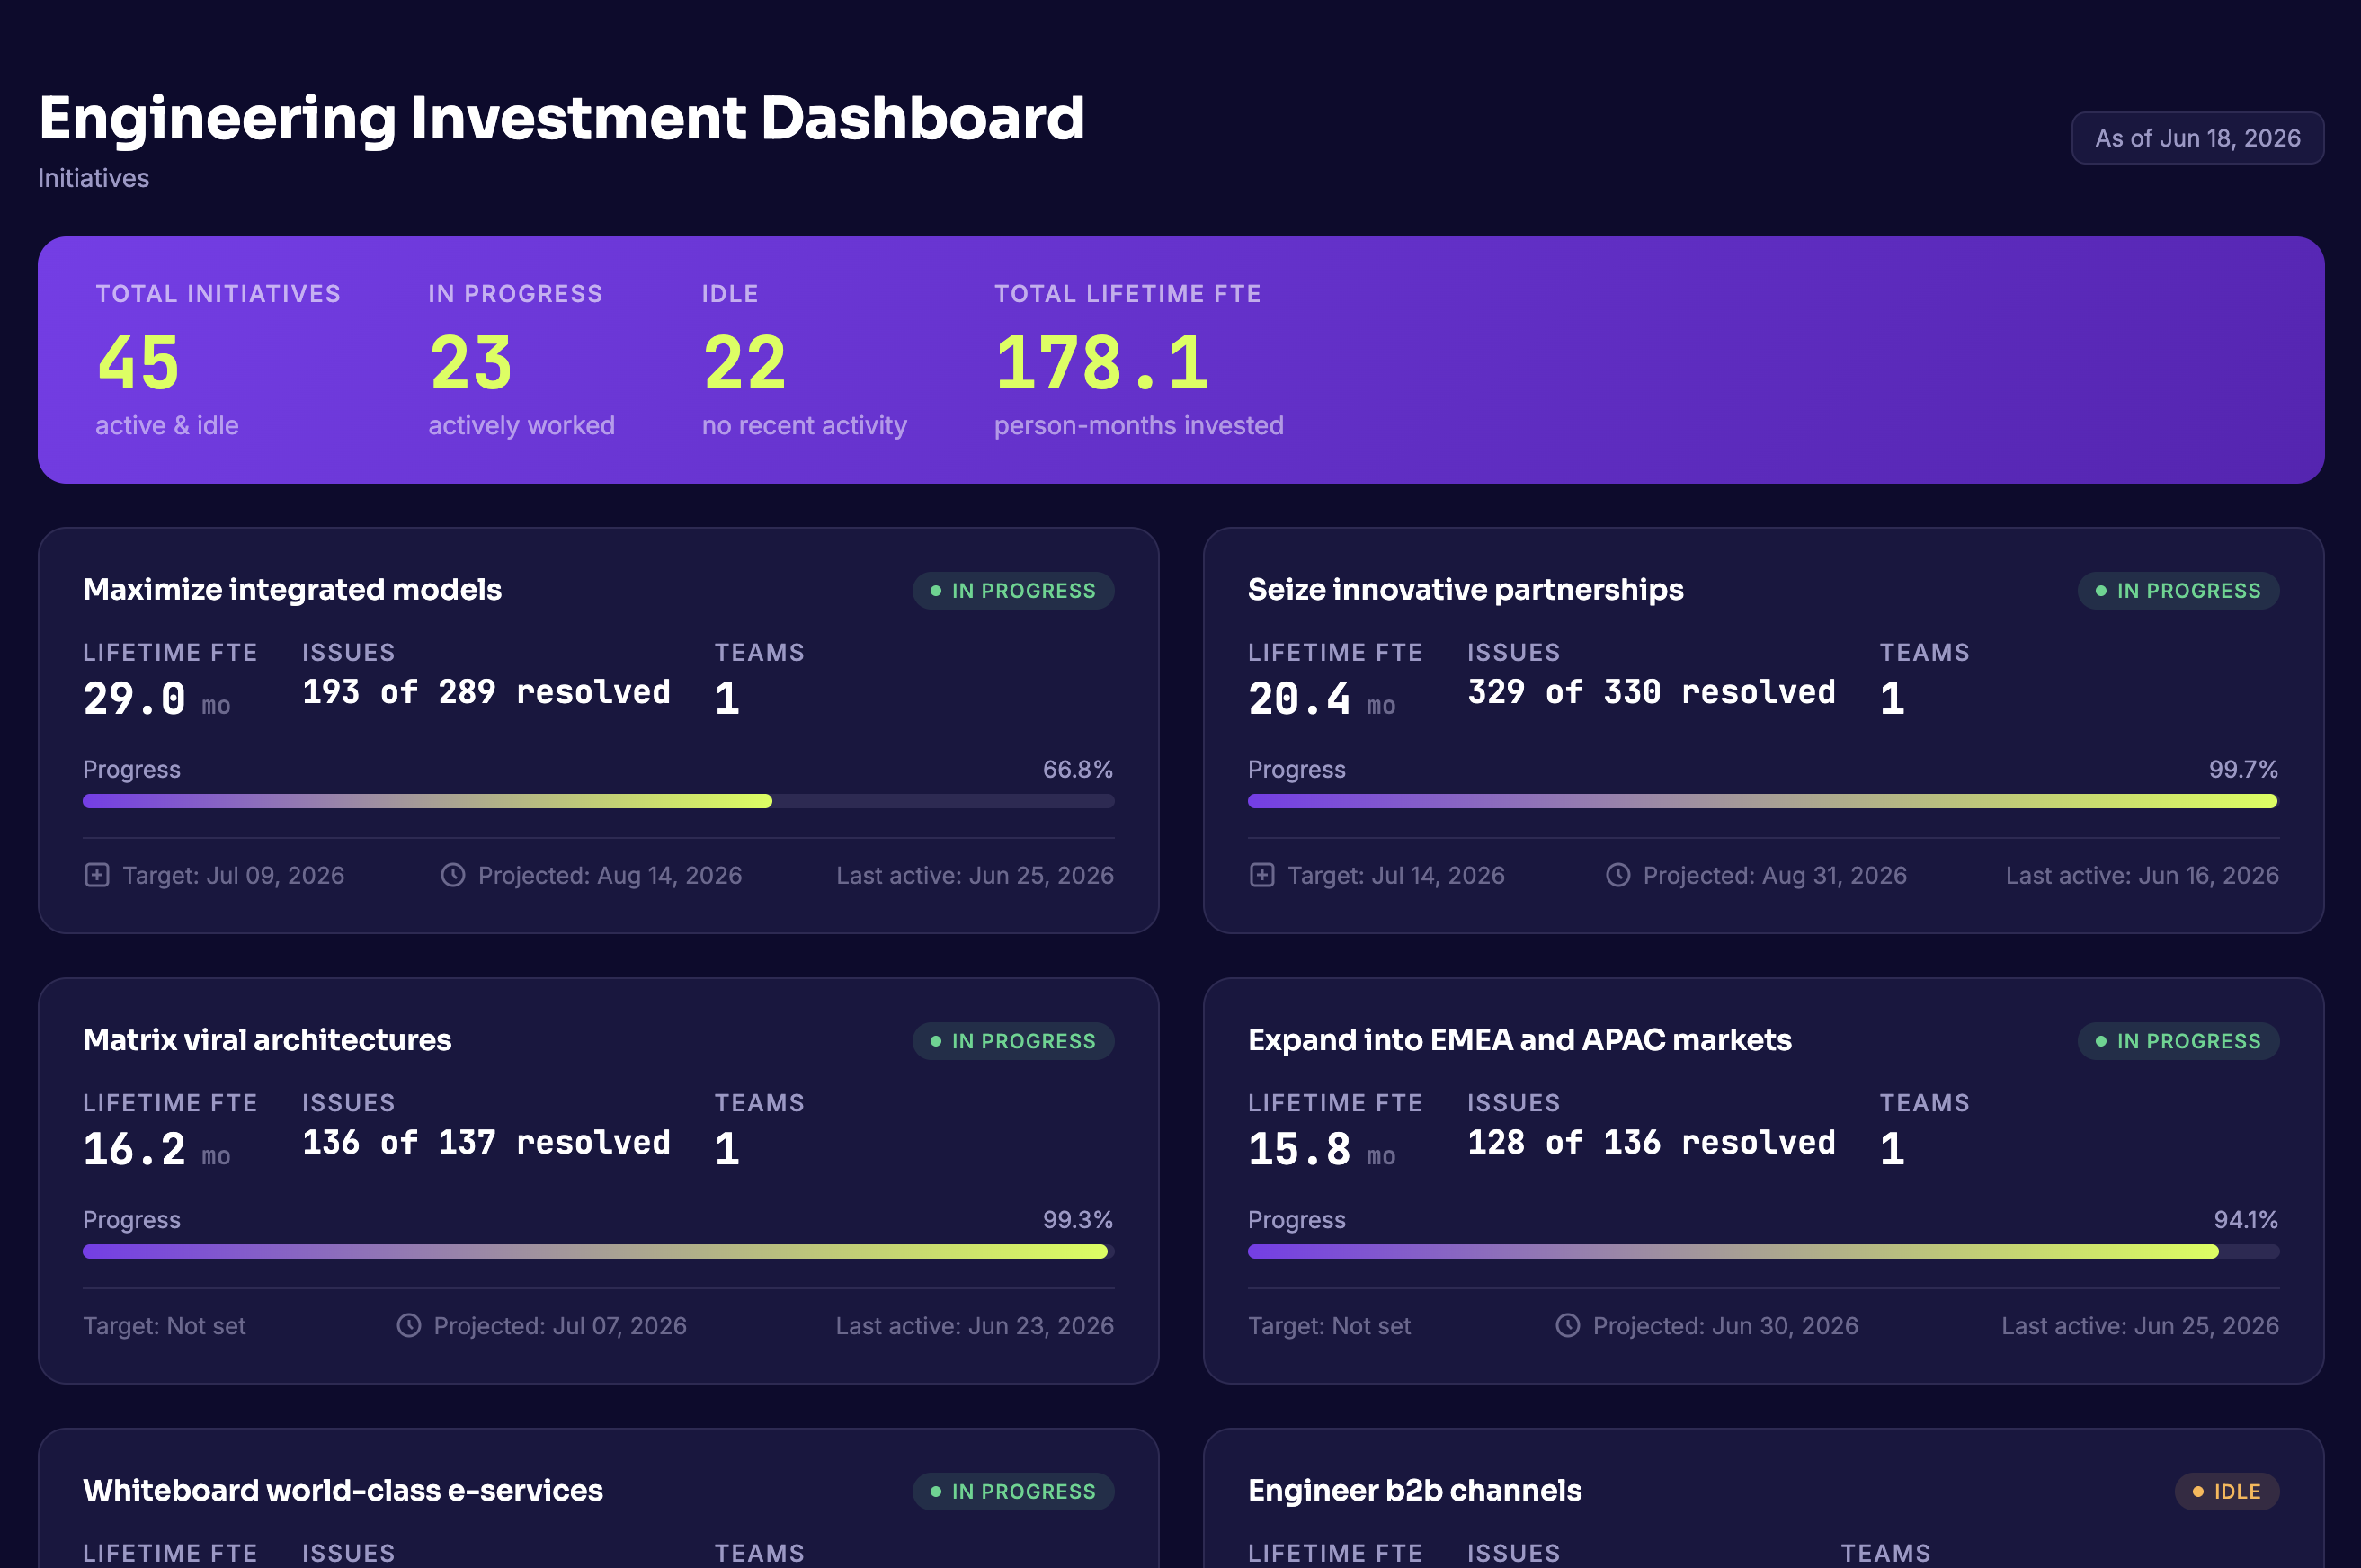Click projected clock icon in Matrix viral architectures card
The height and width of the screenshot is (1568, 2361).
click(409, 1325)
